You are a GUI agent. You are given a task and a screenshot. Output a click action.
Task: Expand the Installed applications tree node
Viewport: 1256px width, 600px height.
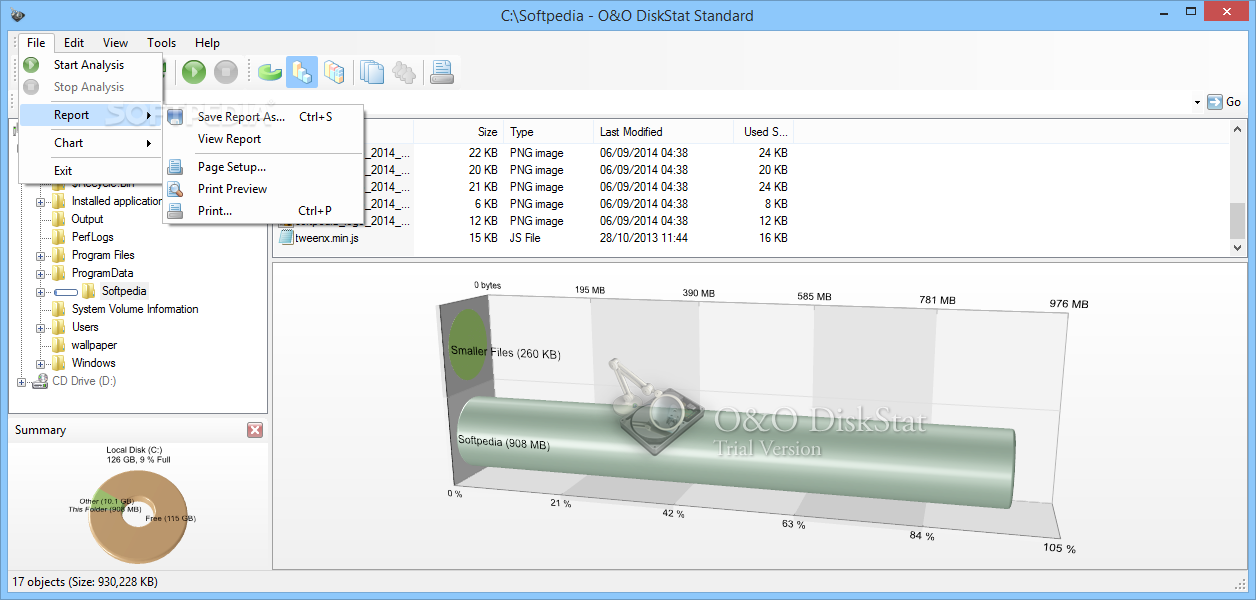41,201
